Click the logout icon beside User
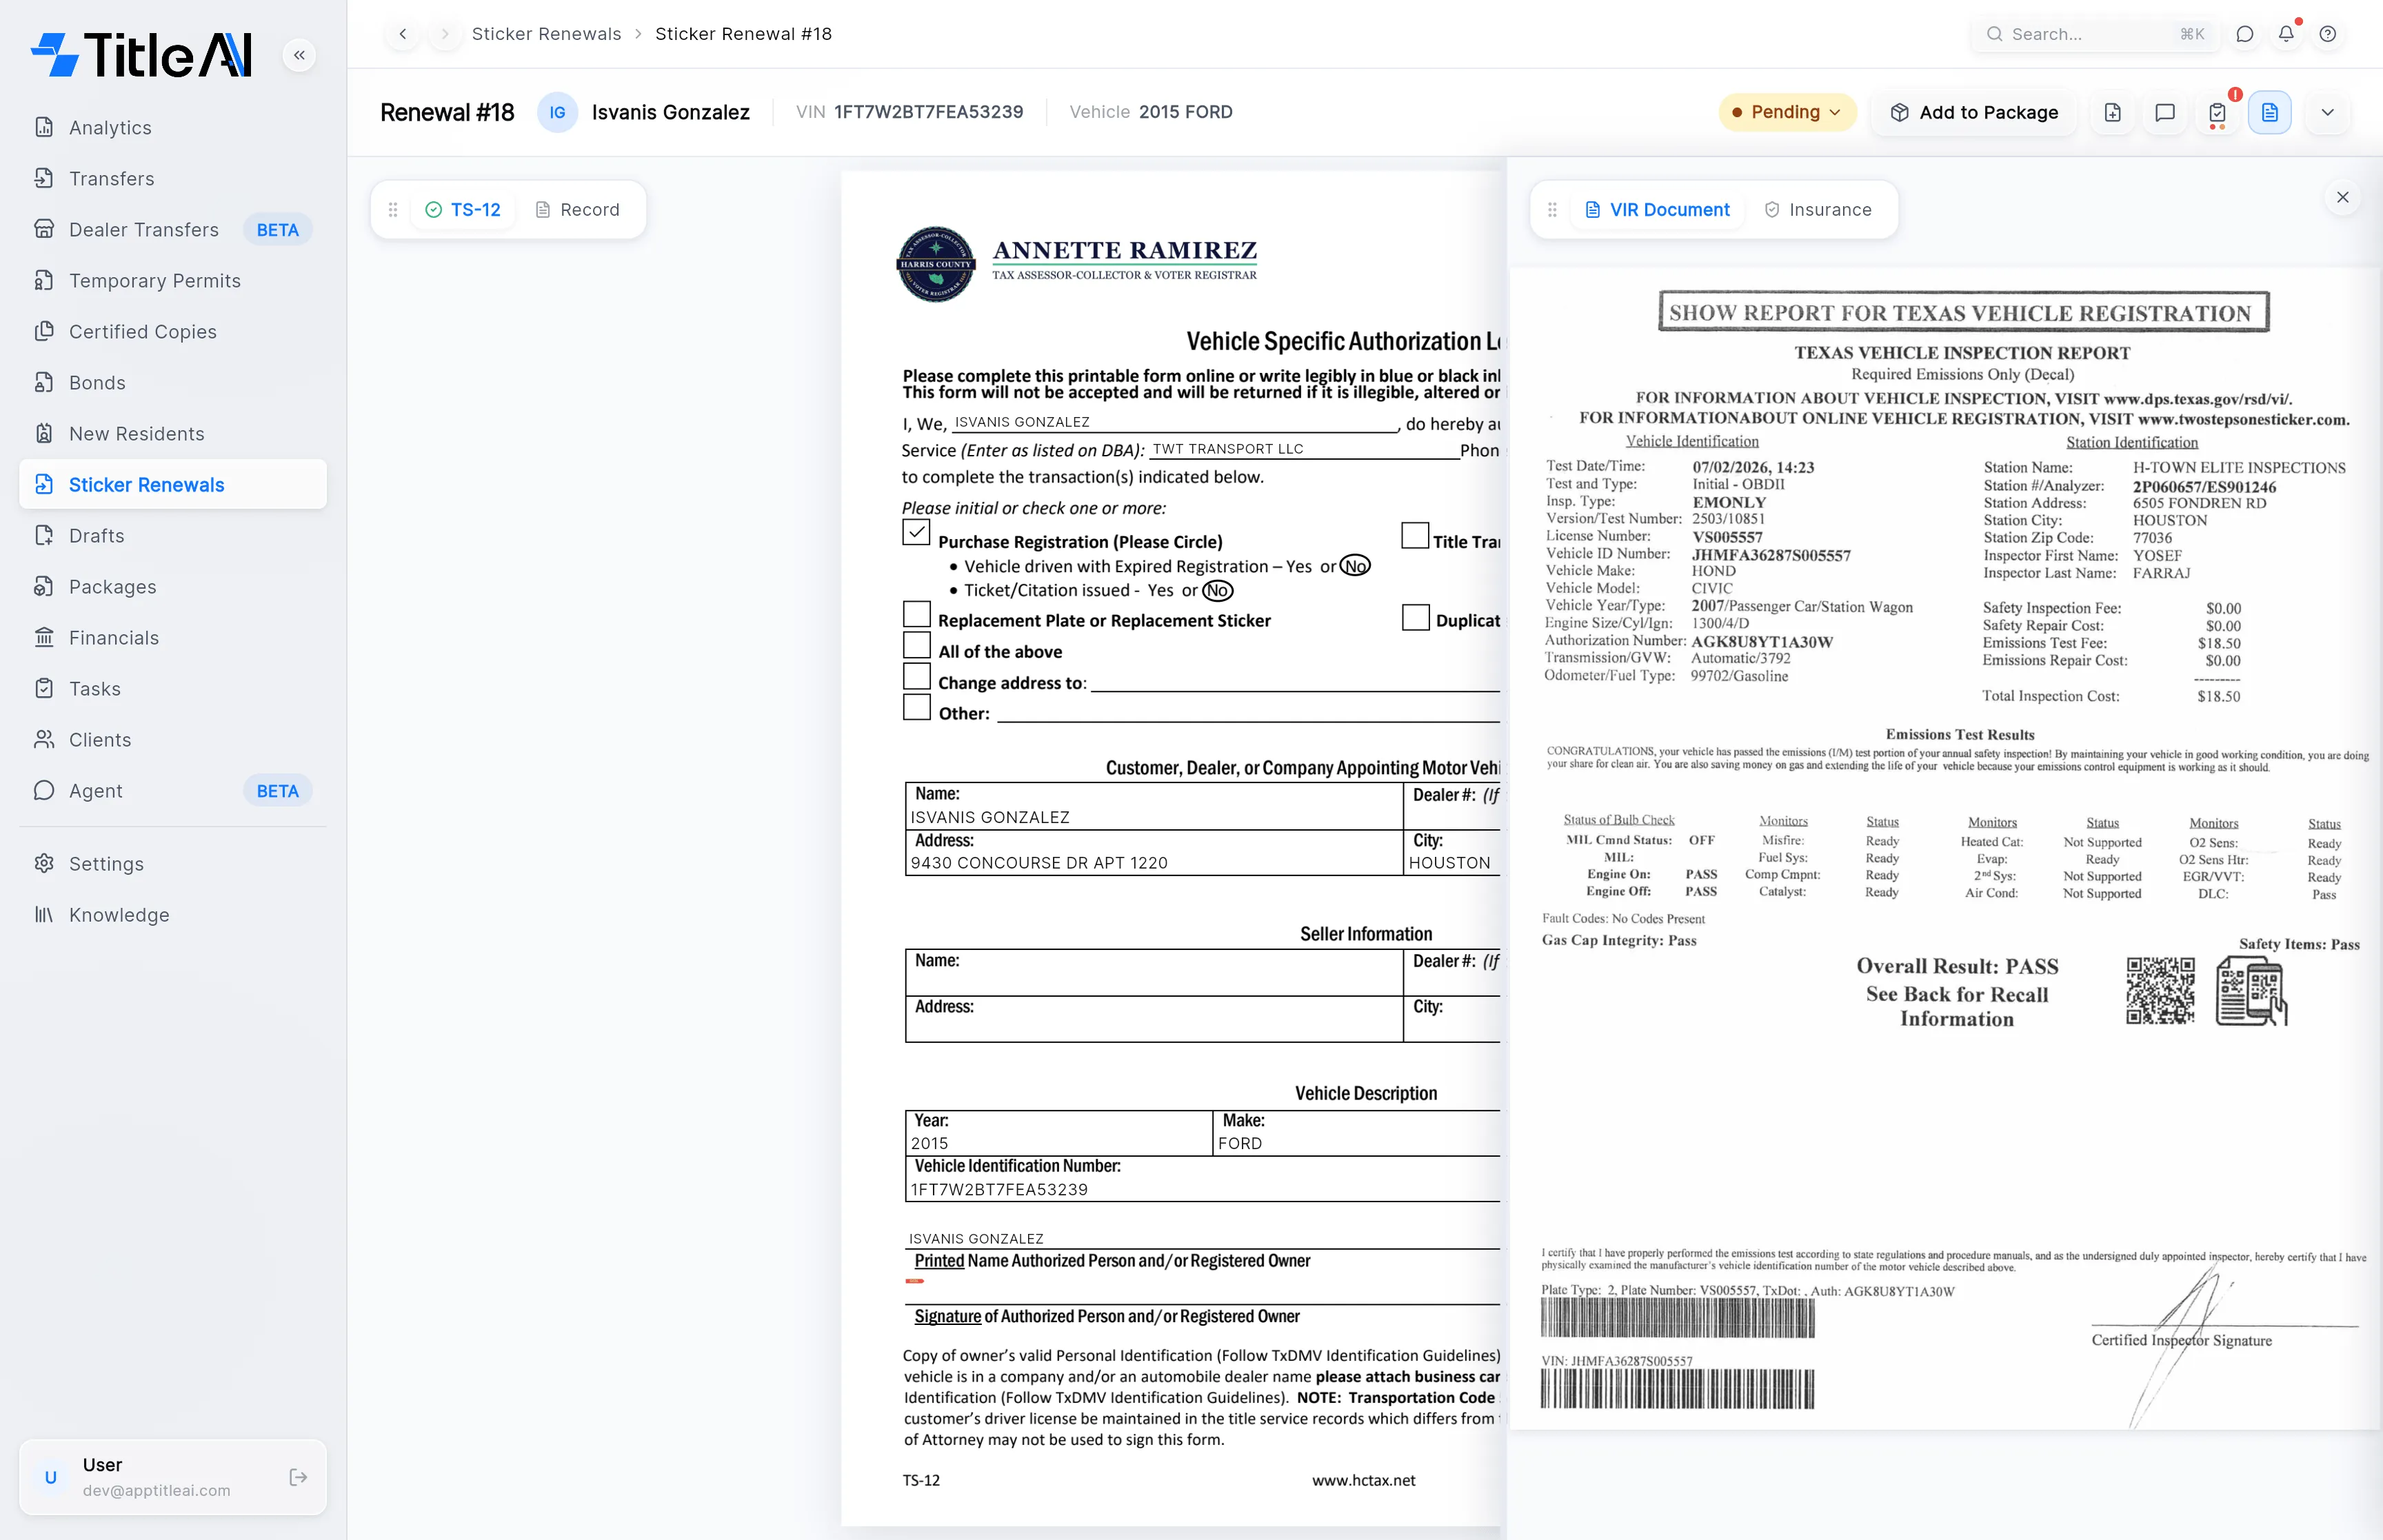This screenshot has height=1540, width=2383. 298,1477
